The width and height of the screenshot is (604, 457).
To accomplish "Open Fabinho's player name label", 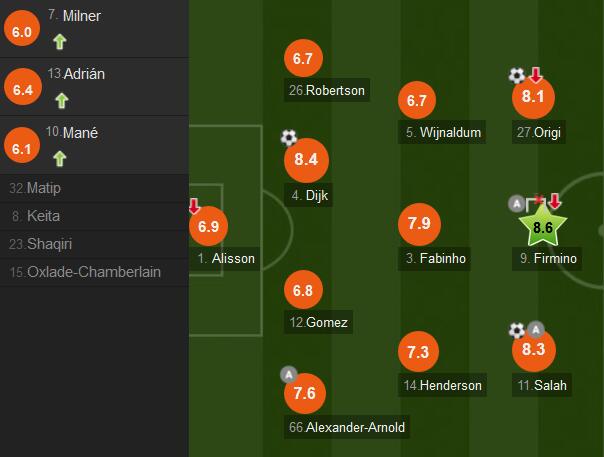I will 434,258.
